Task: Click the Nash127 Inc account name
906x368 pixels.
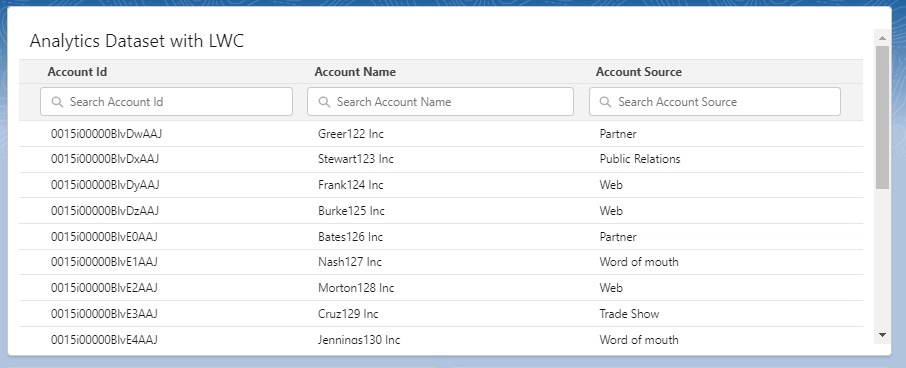Action: click(350, 262)
